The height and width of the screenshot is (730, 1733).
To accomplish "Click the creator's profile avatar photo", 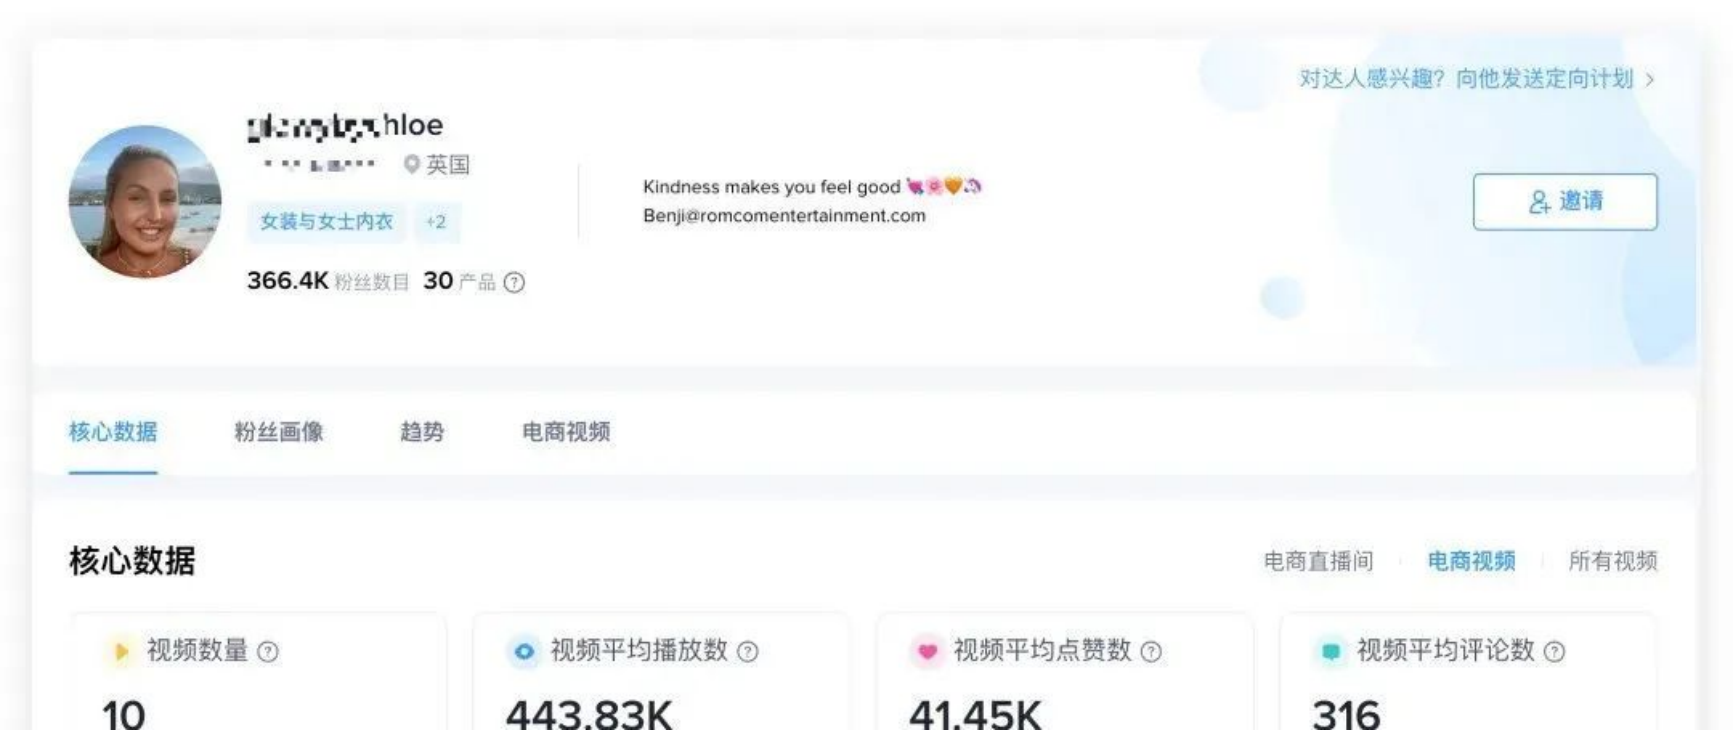I will point(145,202).
